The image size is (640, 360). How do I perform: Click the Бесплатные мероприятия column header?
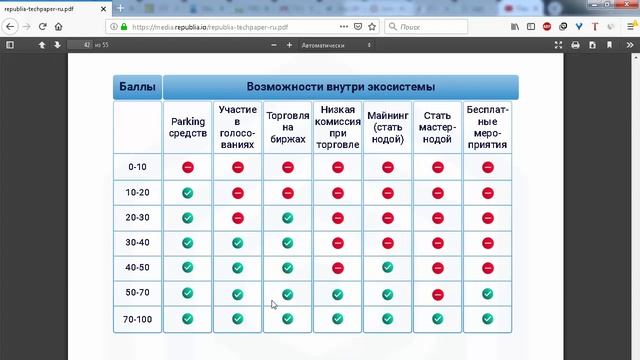coord(487,127)
